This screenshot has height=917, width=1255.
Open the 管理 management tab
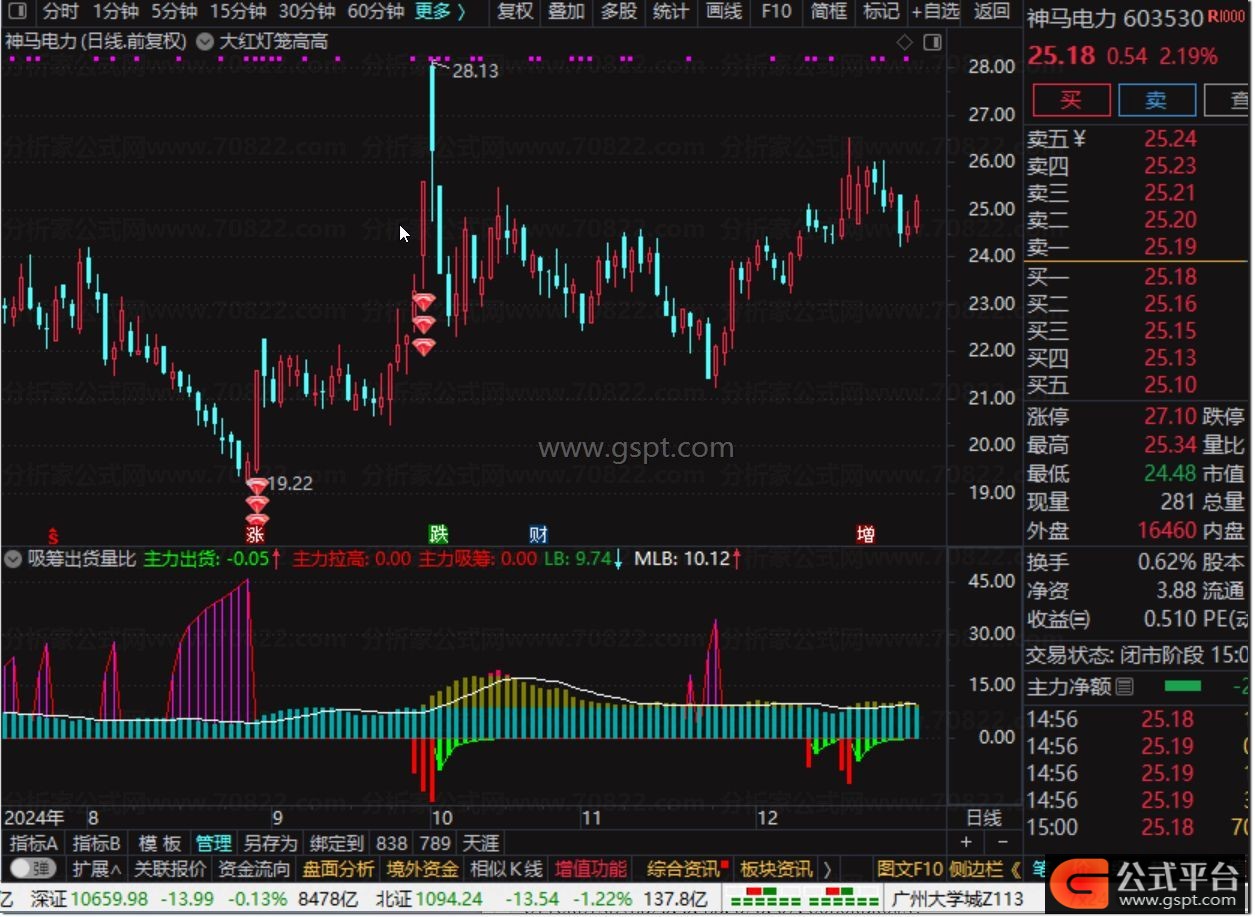[x=215, y=843]
